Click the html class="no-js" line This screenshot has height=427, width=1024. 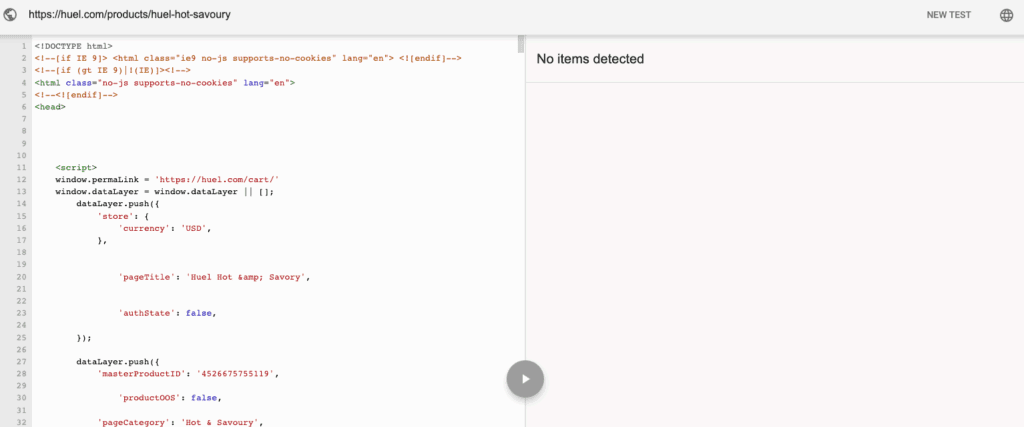[165, 83]
